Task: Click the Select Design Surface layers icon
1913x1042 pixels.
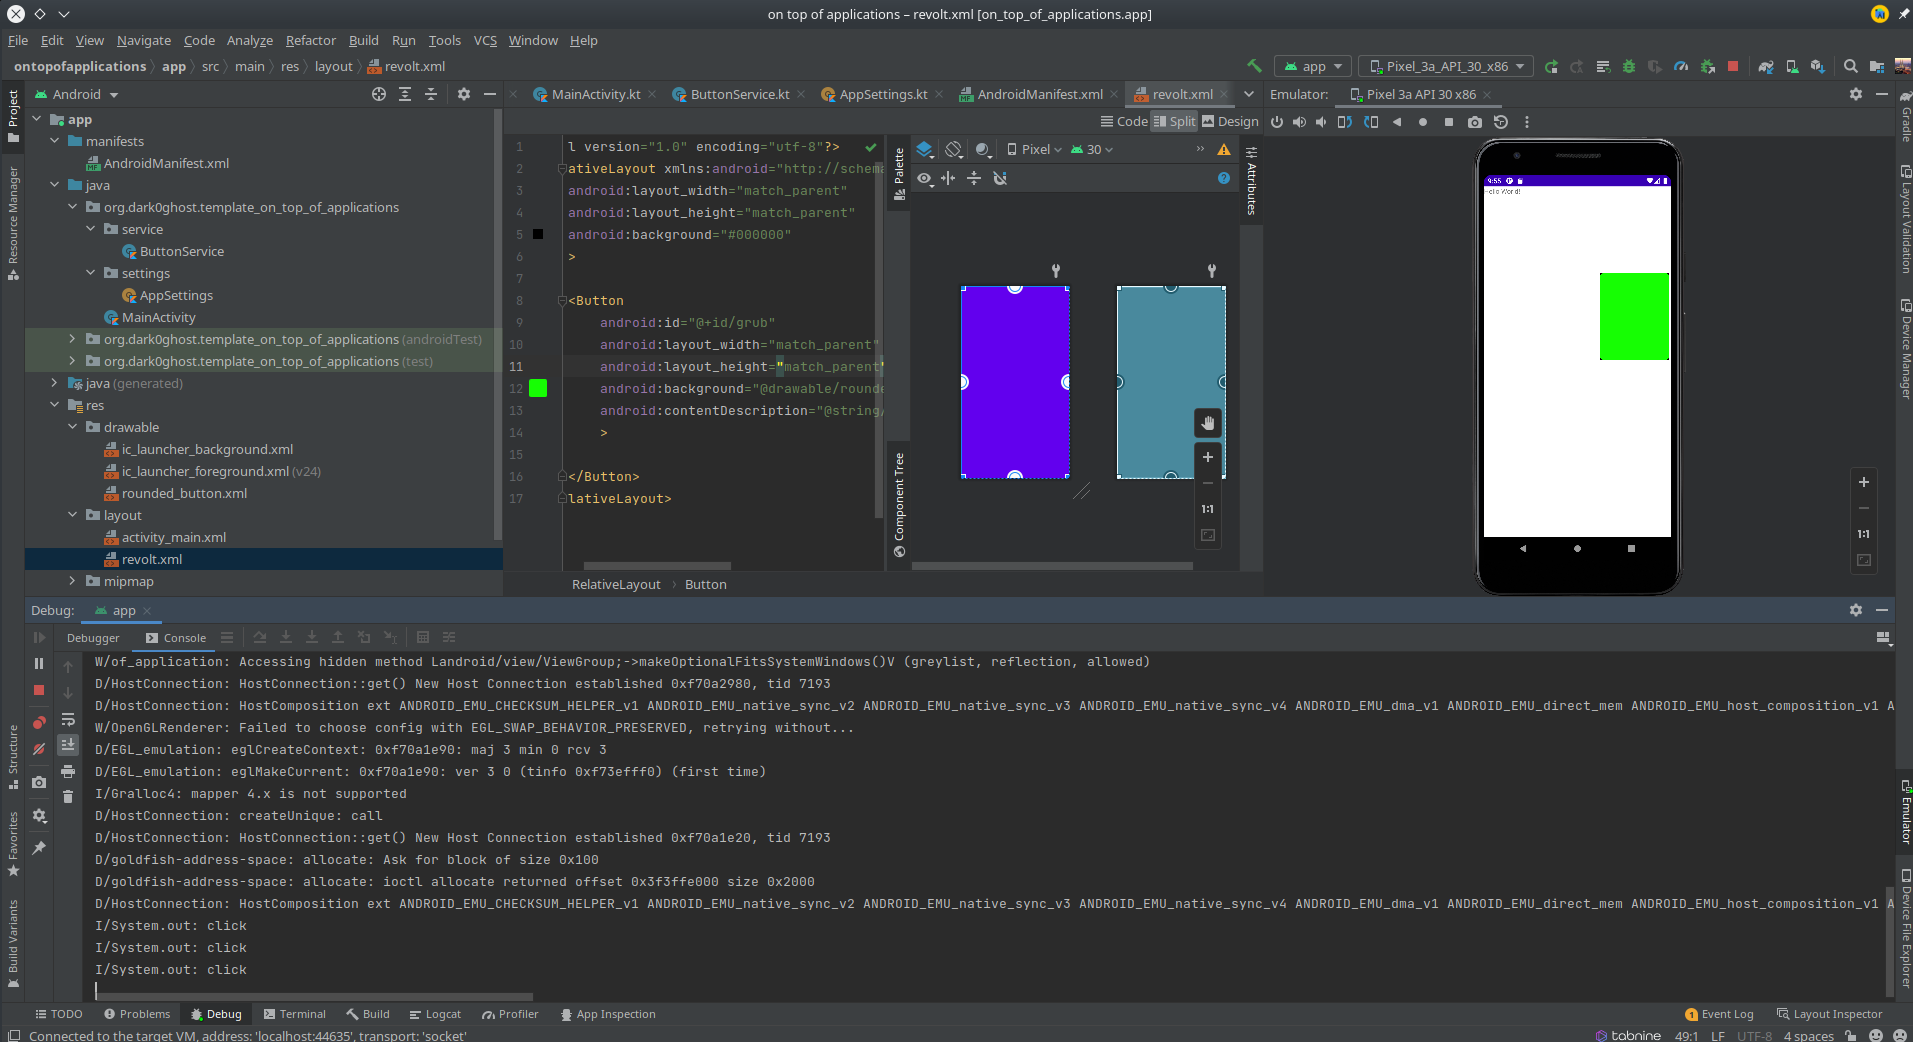Action: 925,149
